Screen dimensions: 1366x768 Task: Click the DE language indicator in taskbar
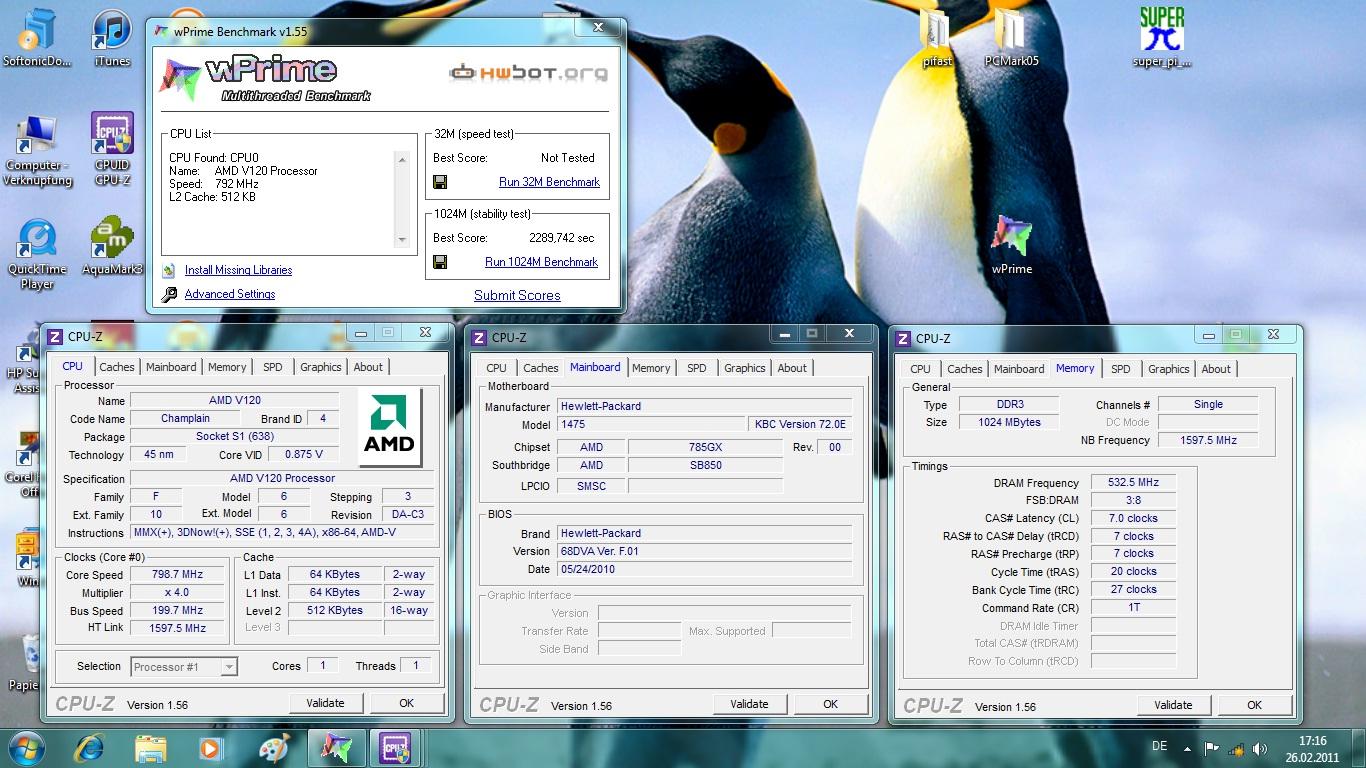pyautogui.click(x=1160, y=746)
